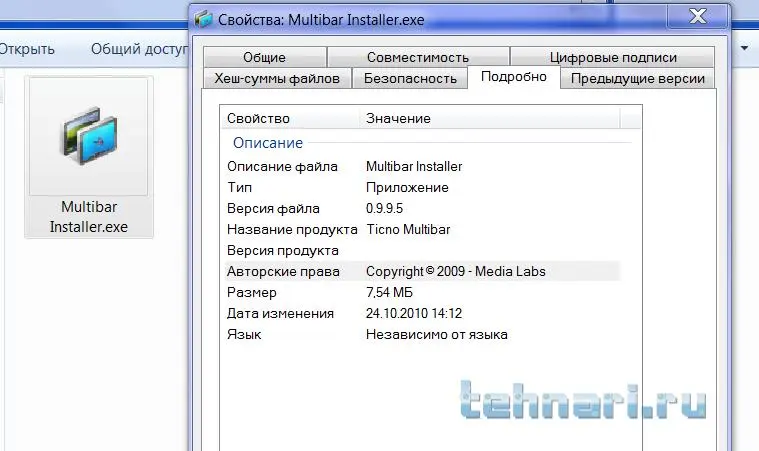This screenshot has height=451, width=759.
Task: Click the Multibar Installer.exe file name label
Action: 89,217
